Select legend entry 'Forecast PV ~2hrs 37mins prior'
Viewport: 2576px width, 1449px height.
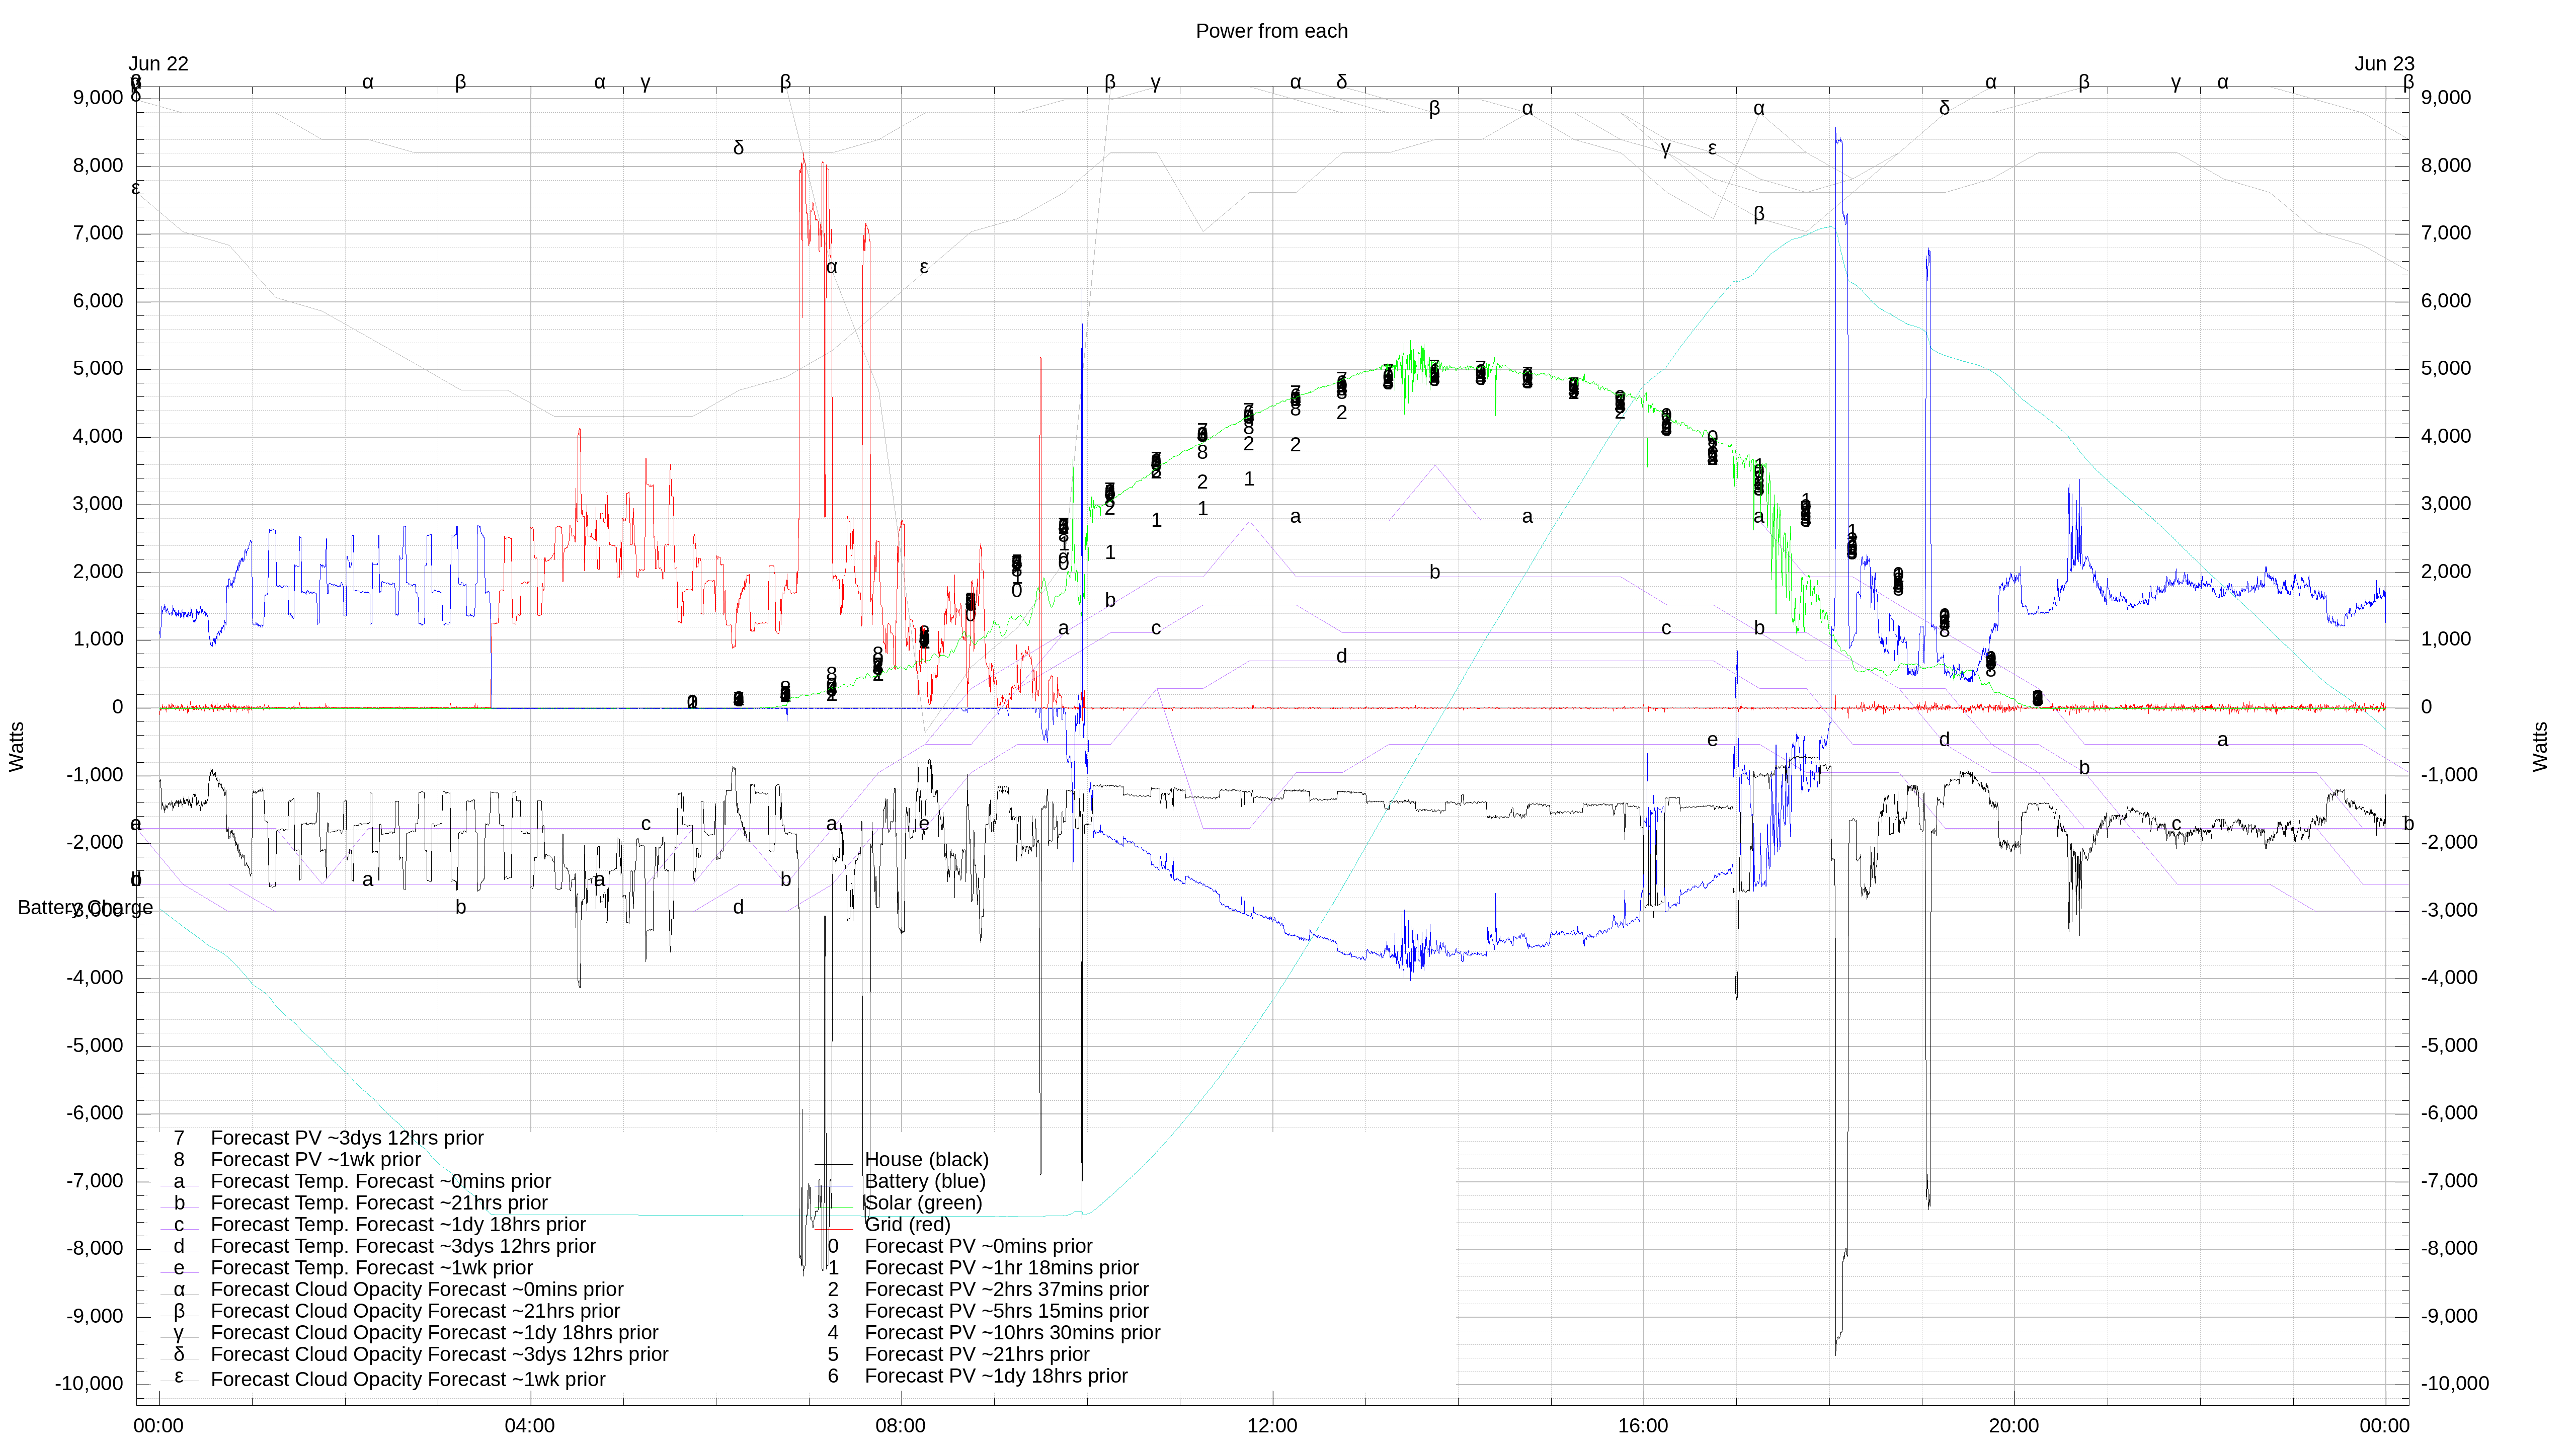click(1006, 1289)
